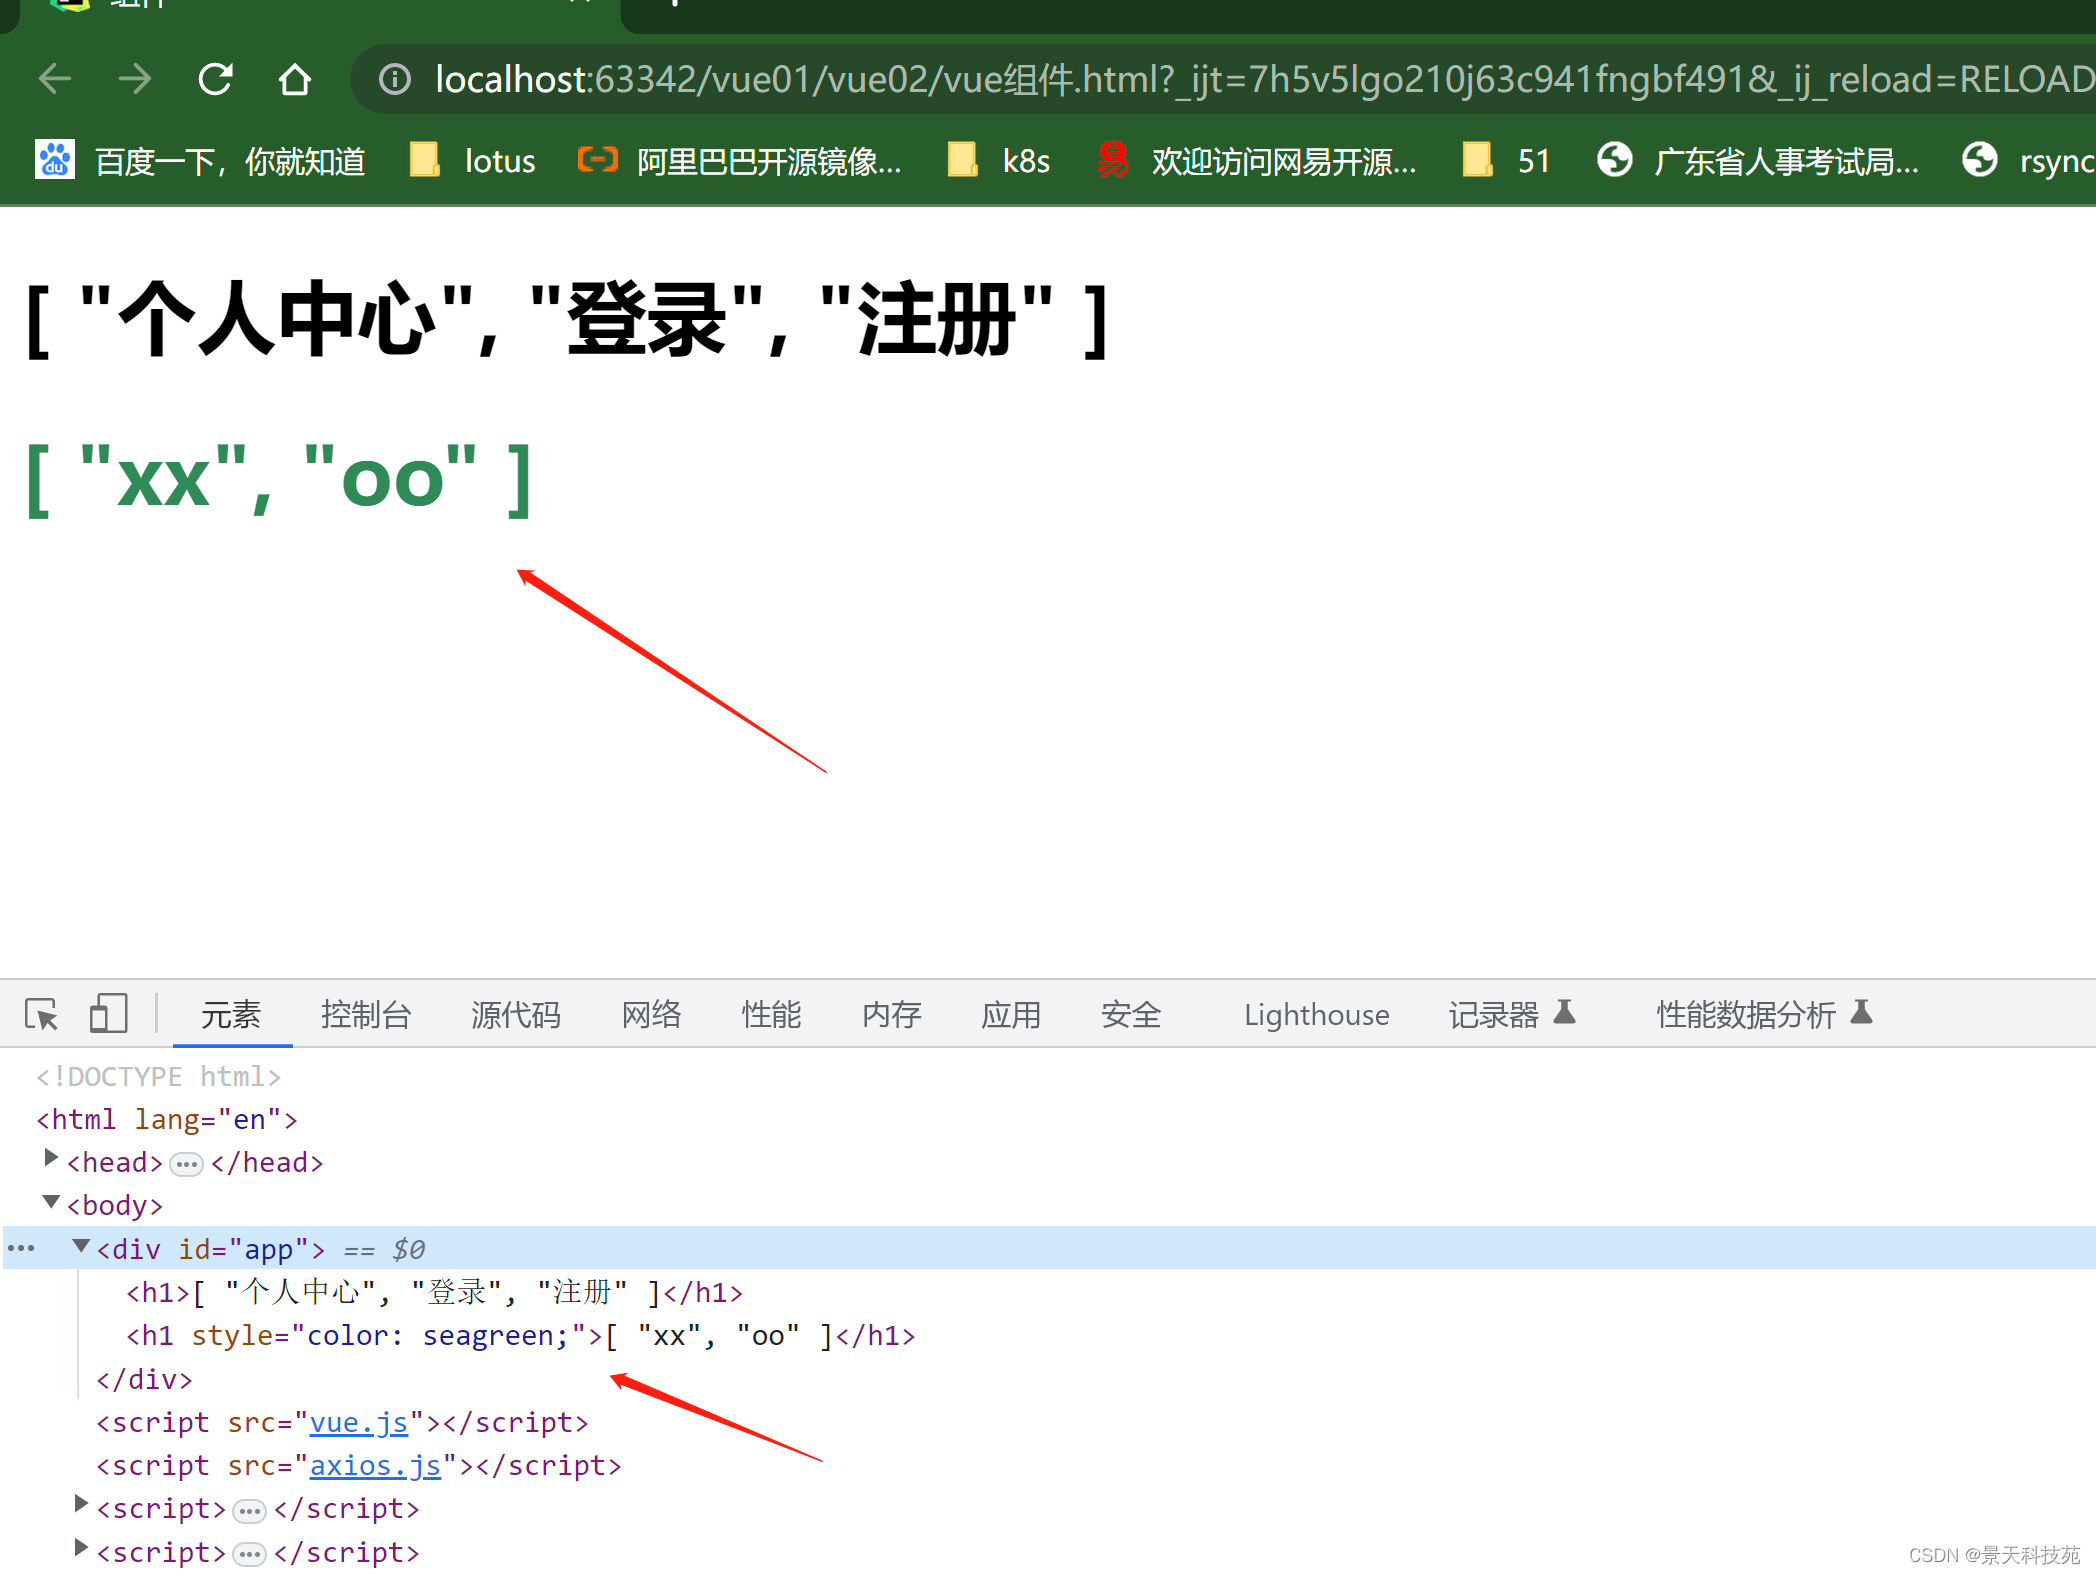The height and width of the screenshot is (1574, 2096).
Task: Go to browser home page
Action: point(294,79)
